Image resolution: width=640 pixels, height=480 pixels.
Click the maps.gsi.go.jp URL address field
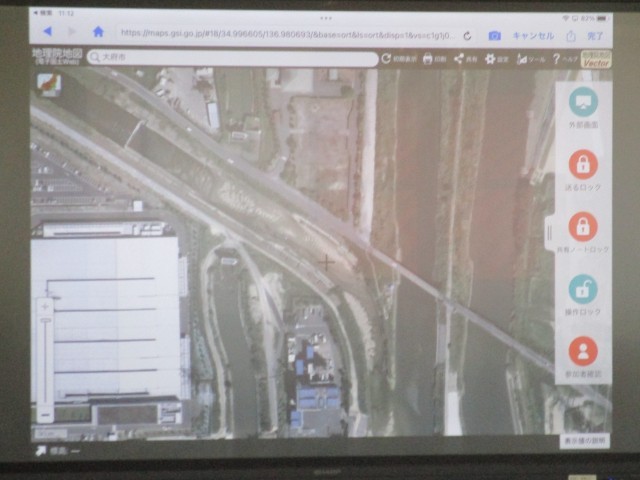(x=288, y=34)
